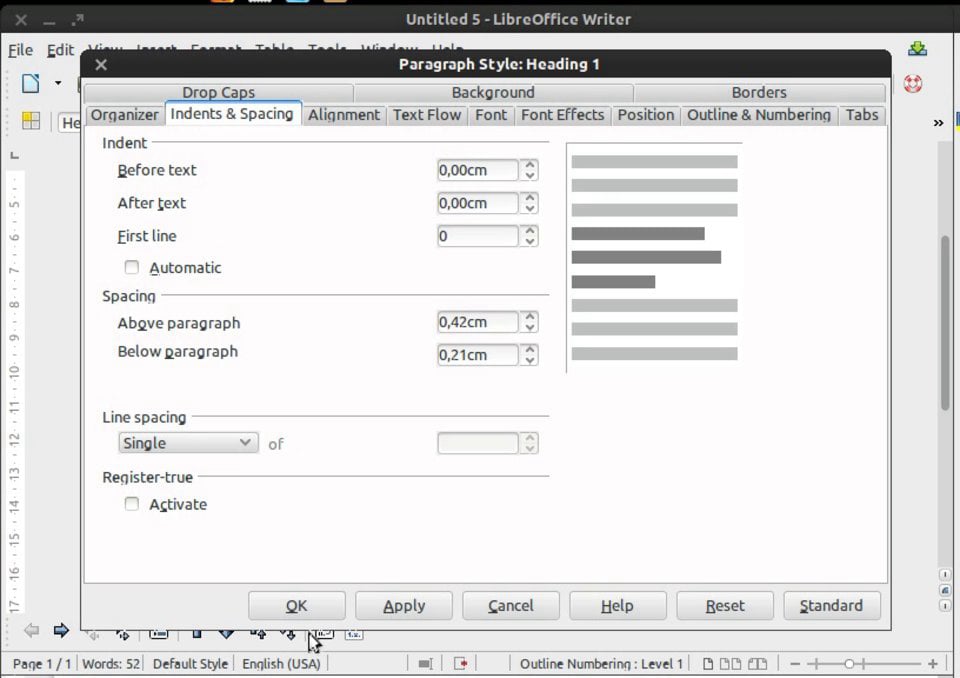The height and width of the screenshot is (678, 960).
Task: Open the Font Effects tab
Action: pos(562,115)
